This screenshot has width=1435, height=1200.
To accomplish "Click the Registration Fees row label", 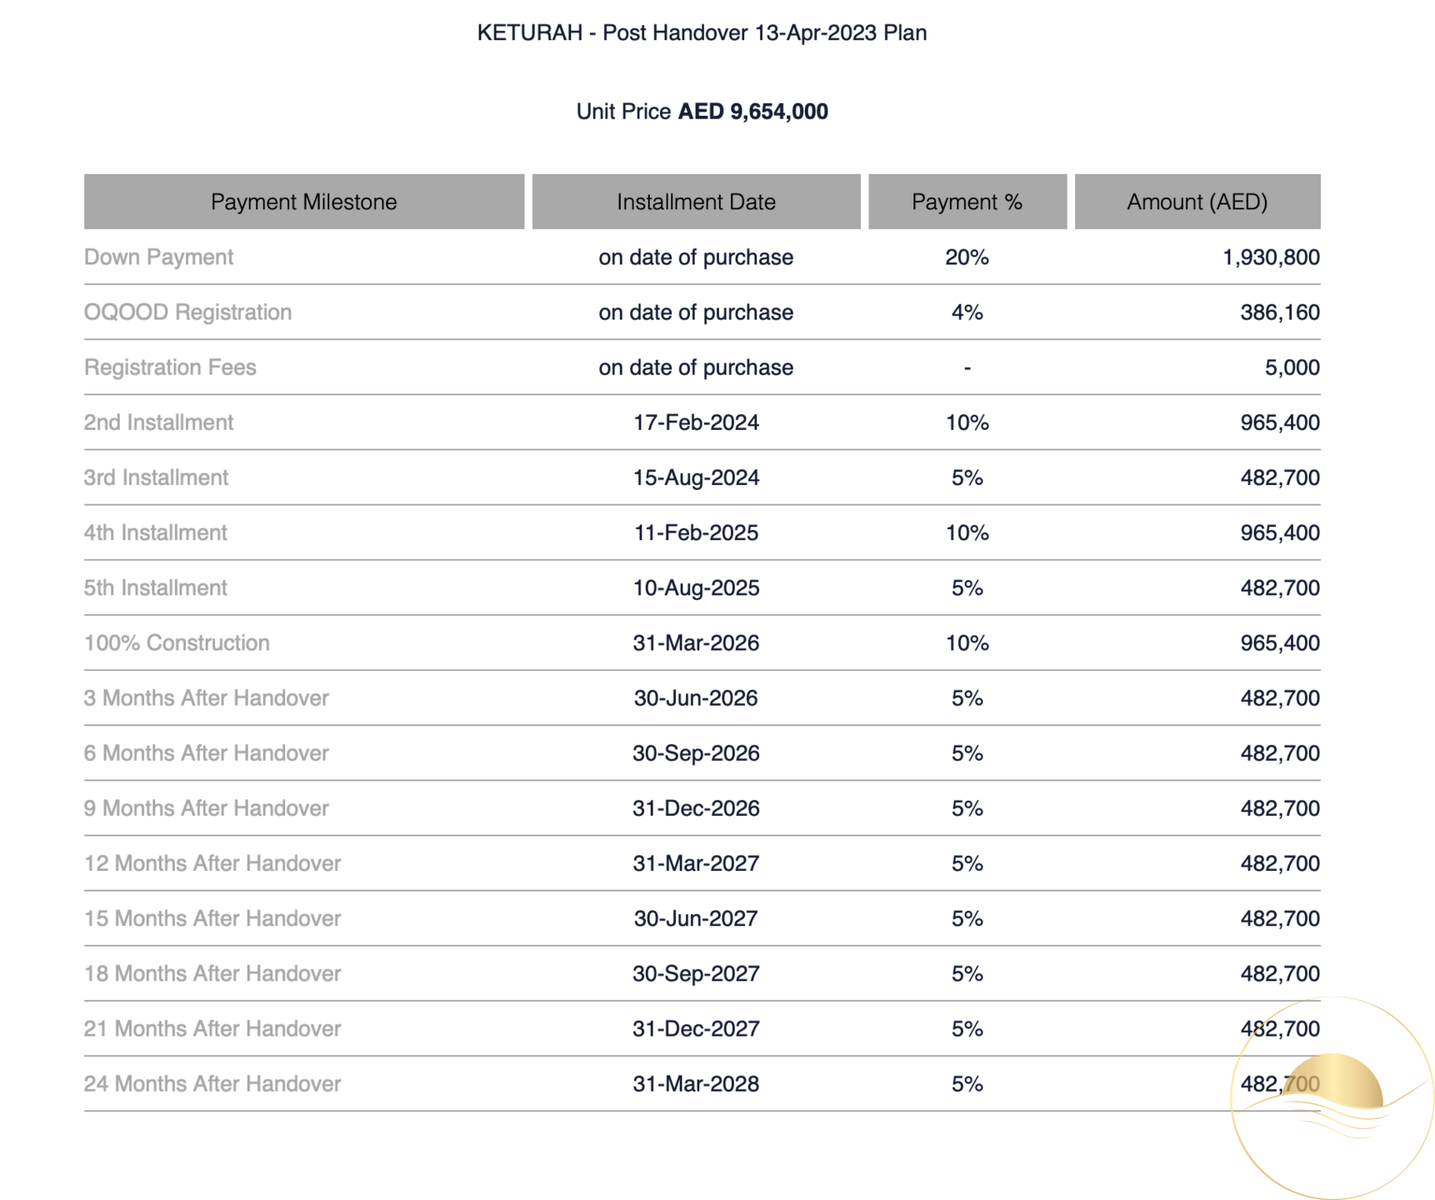I will [x=170, y=367].
